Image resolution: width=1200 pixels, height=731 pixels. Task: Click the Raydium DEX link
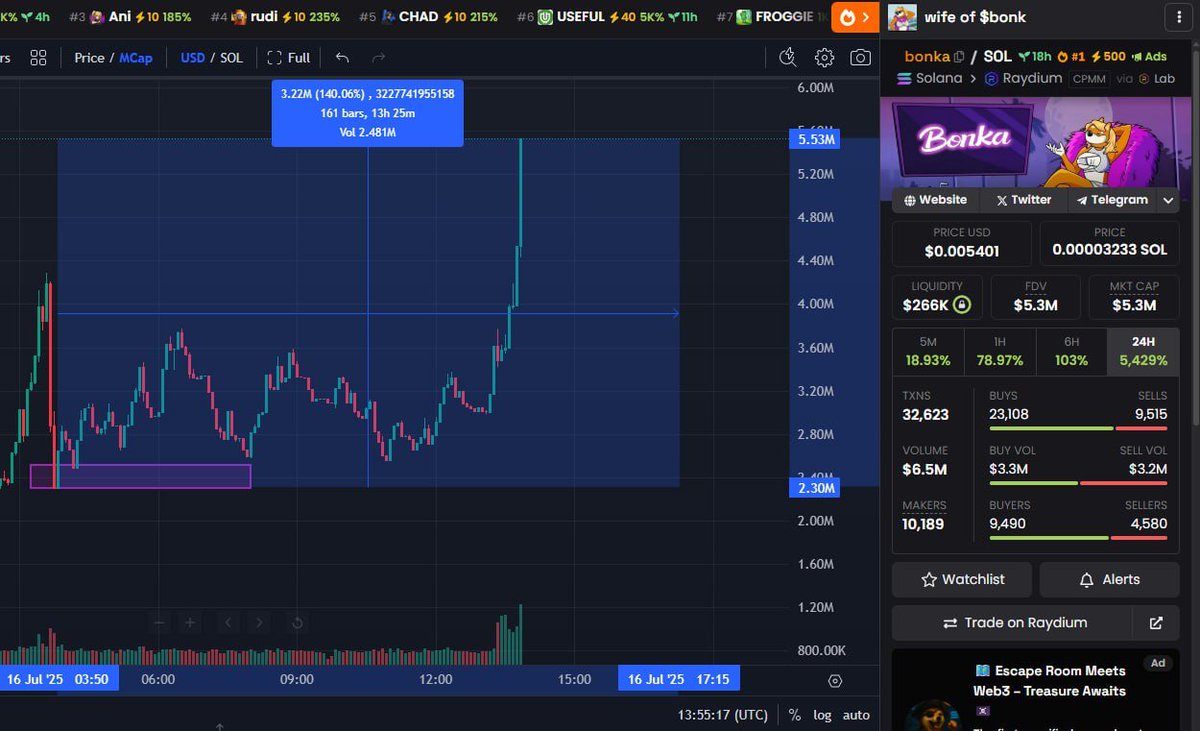click(1024, 78)
